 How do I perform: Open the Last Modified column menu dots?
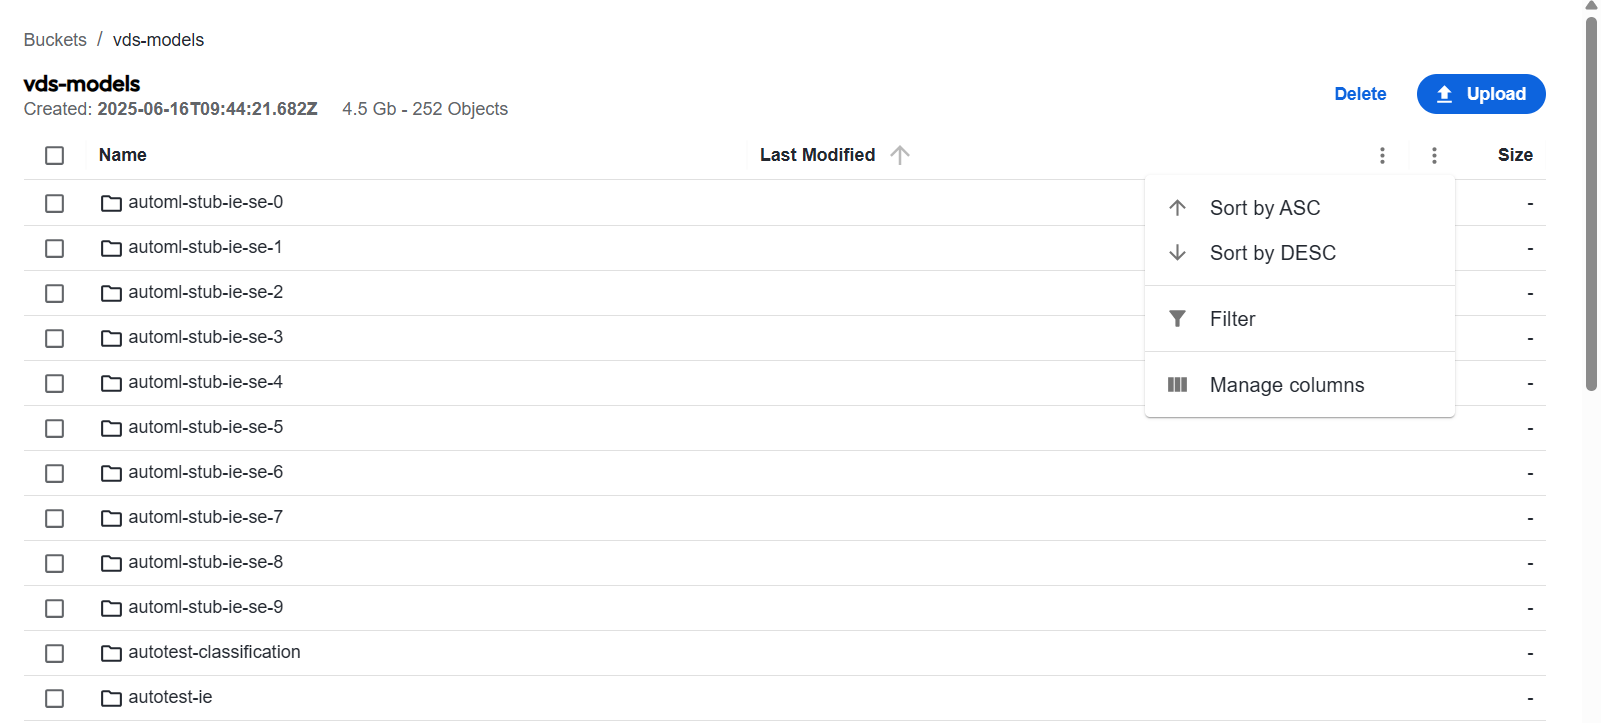[1382, 155]
